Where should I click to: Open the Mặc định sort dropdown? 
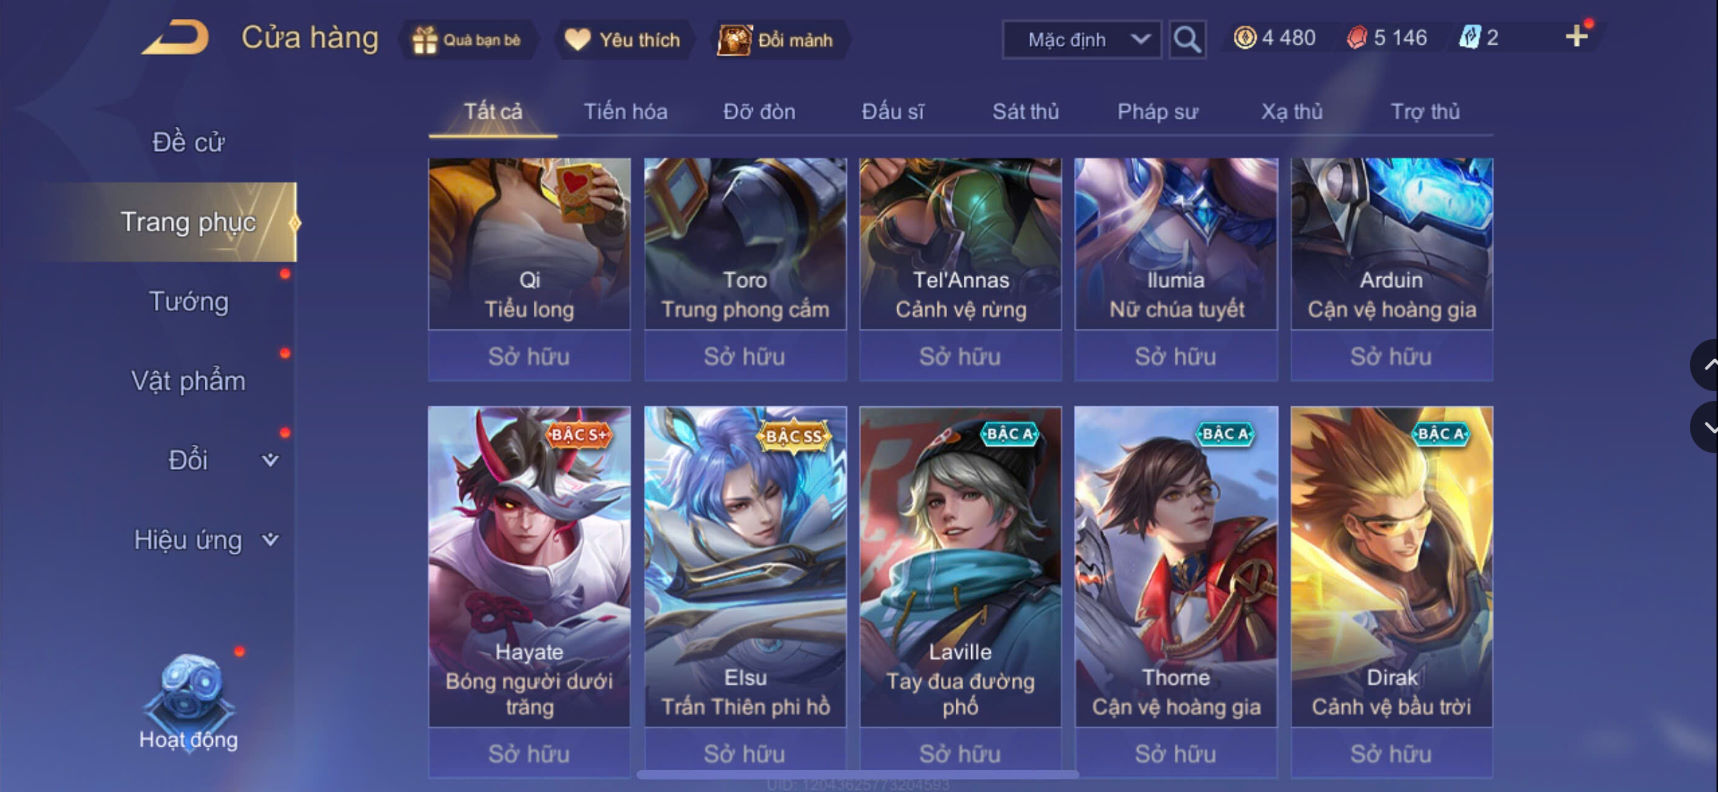(x=1082, y=40)
